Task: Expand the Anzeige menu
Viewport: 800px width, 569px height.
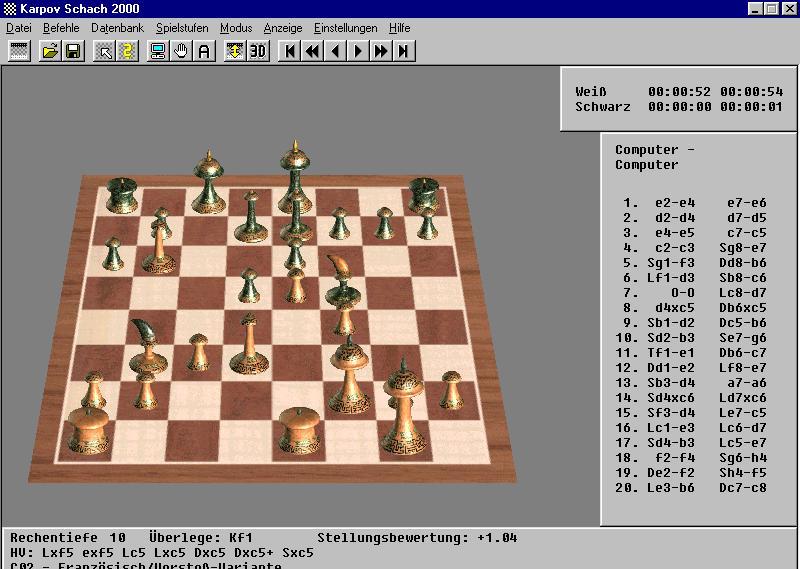Action: pos(283,28)
